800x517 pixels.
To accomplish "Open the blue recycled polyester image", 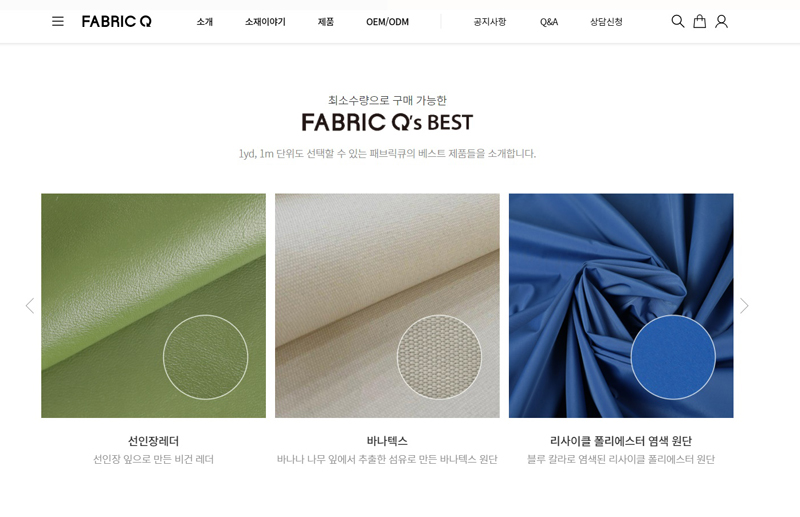I will click(621, 306).
